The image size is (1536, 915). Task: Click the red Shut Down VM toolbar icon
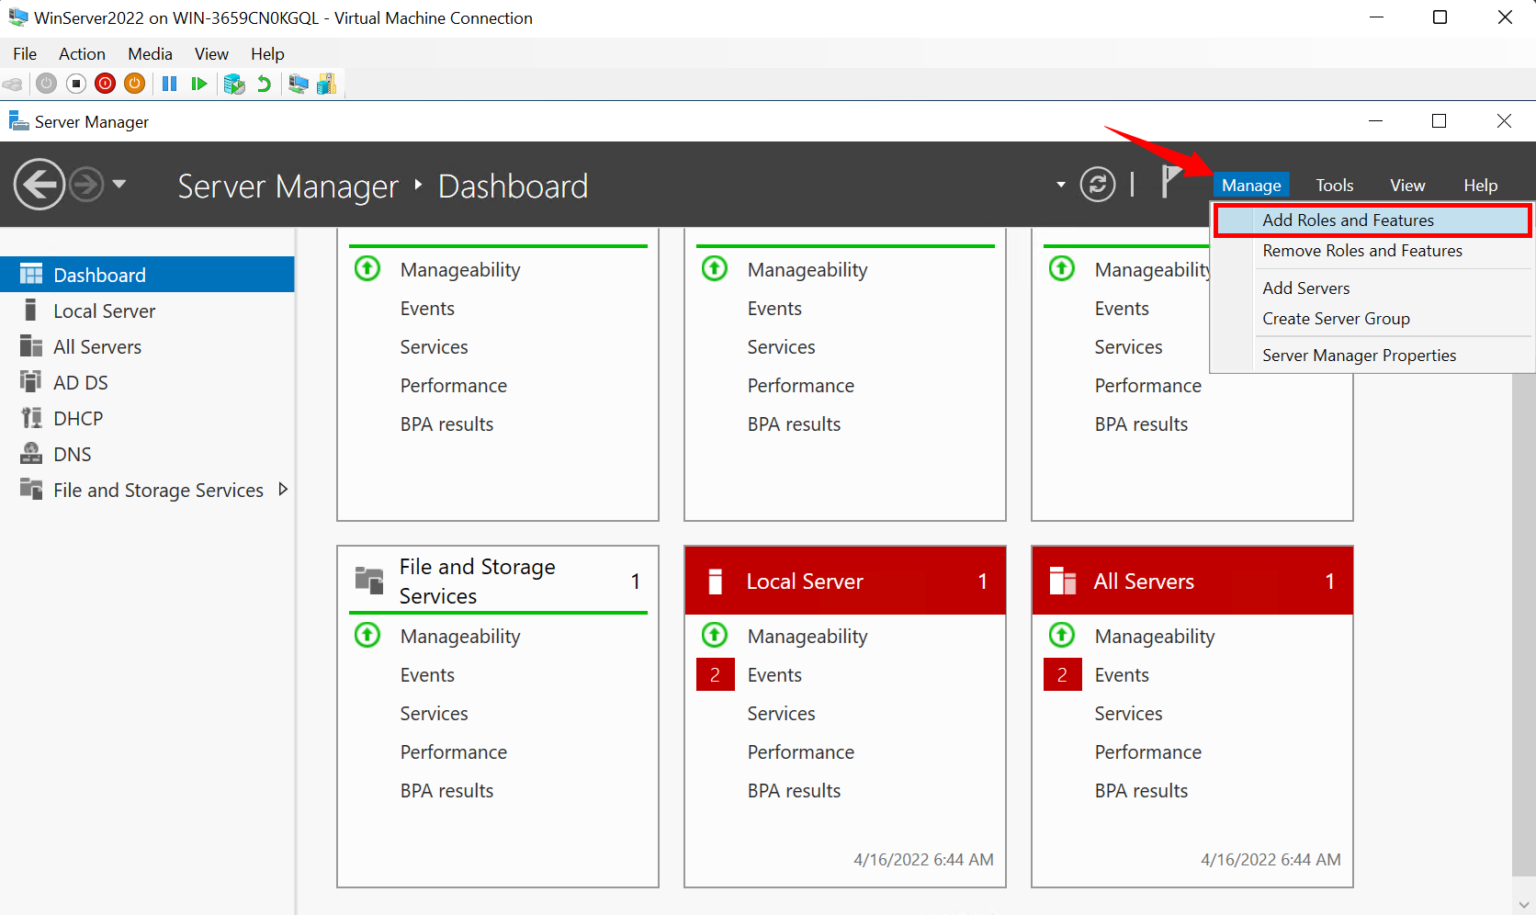(x=105, y=84)
